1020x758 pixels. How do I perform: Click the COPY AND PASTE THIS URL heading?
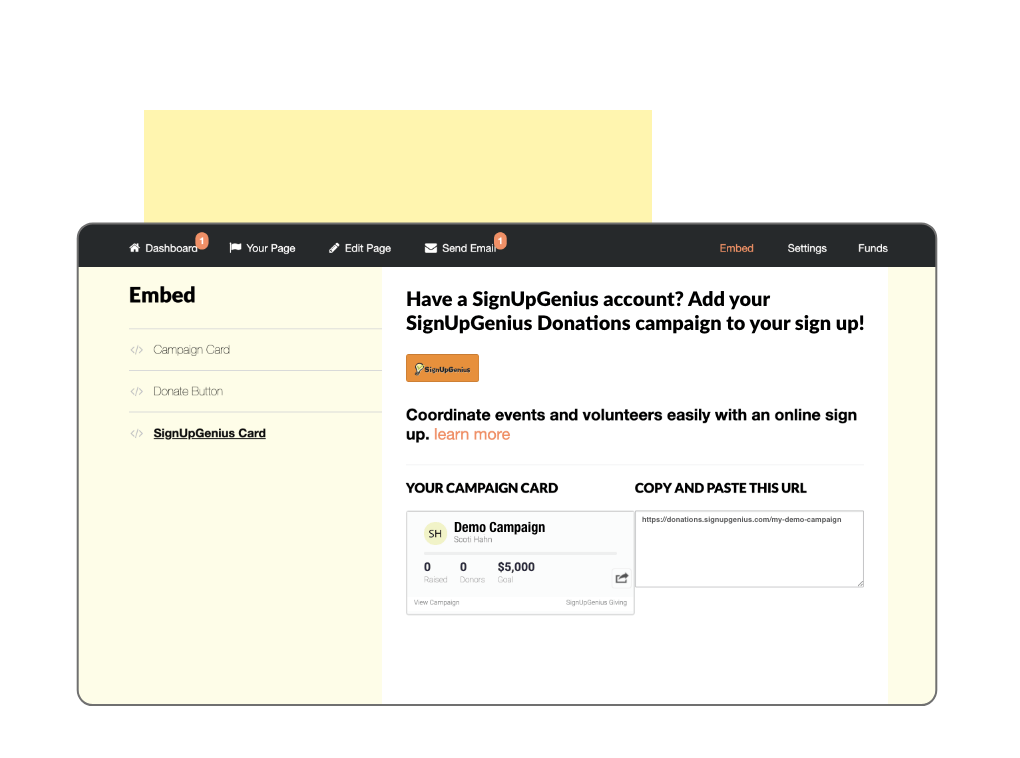pyautogui.click(x=721, y=488)
